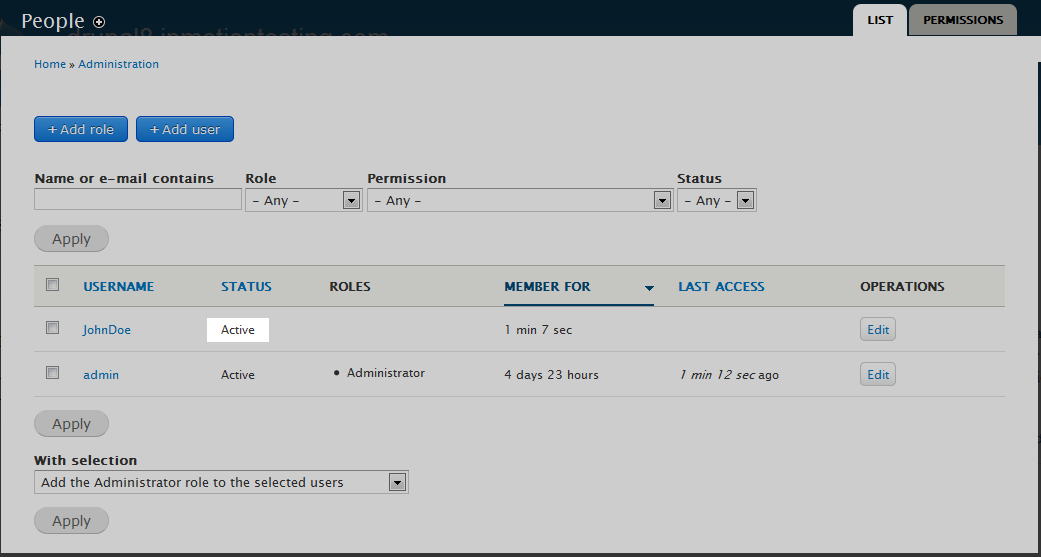Open the Status filter dropdown
1041x557 pixels.
(x=716, y=200)
